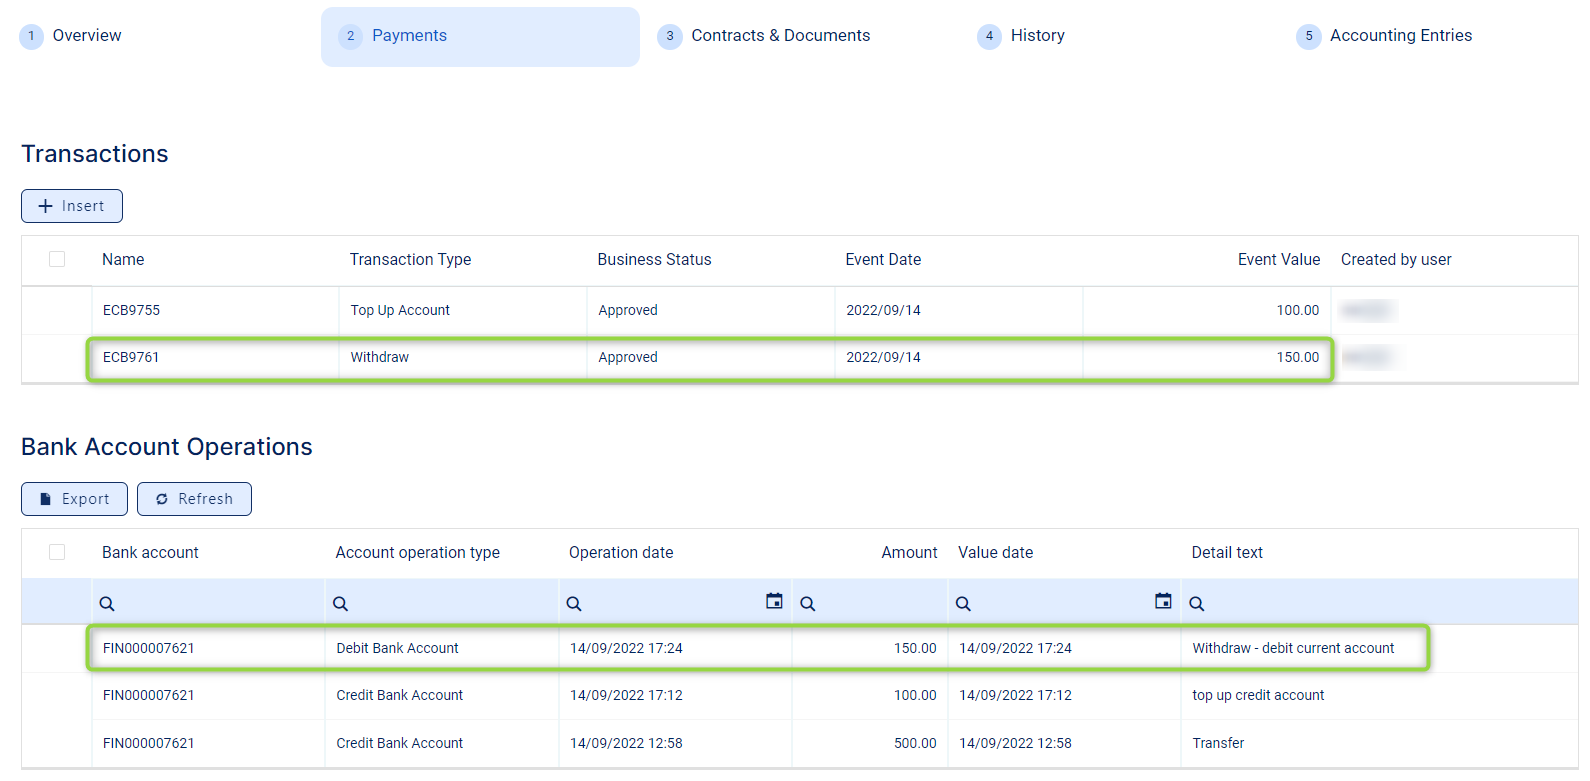Switch to the Overview tab
The image size is (1590, 781).
86,36
